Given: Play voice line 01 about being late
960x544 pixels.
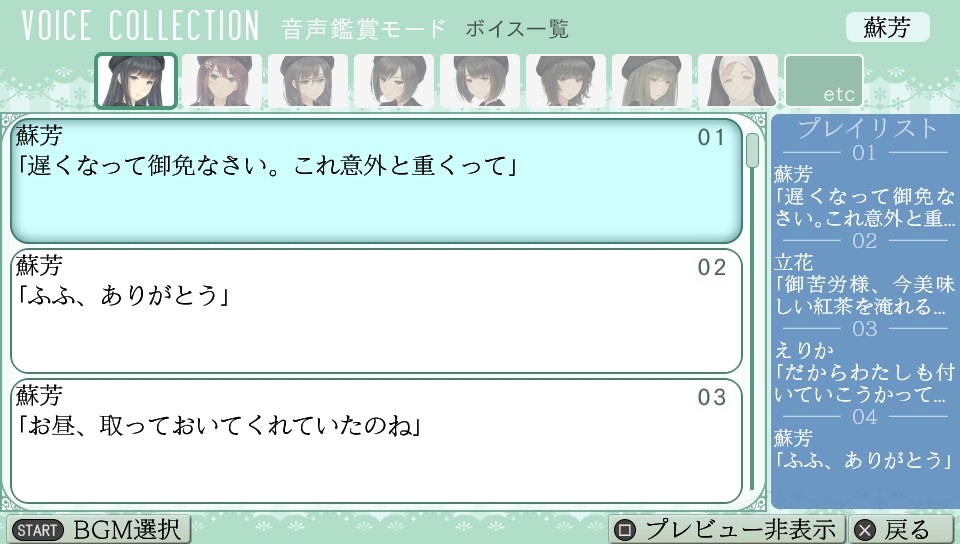Looking at the screenshot, I should click(377, 181).
